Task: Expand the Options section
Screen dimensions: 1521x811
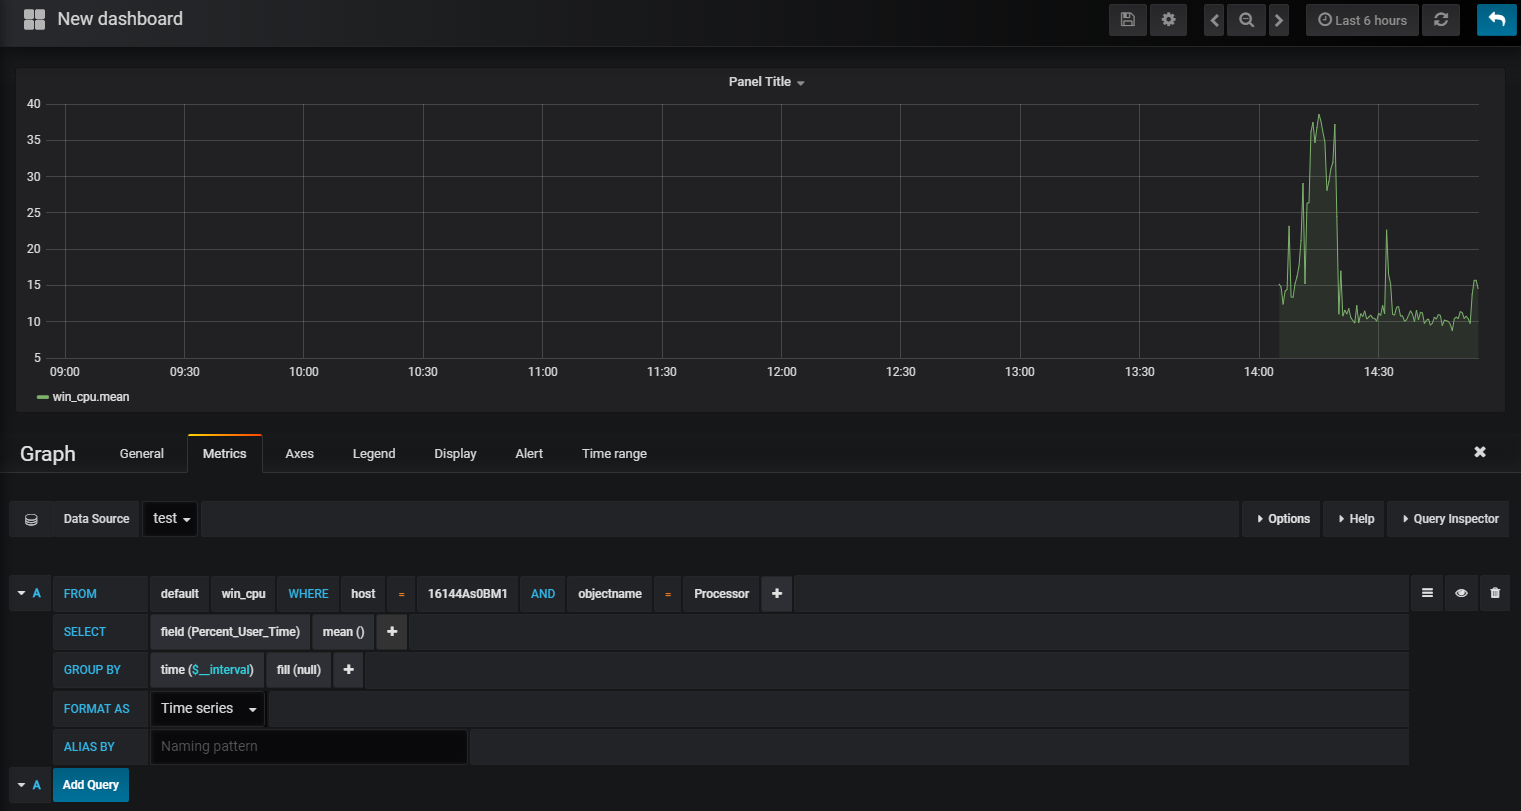Action: [x=1282, y=519]
